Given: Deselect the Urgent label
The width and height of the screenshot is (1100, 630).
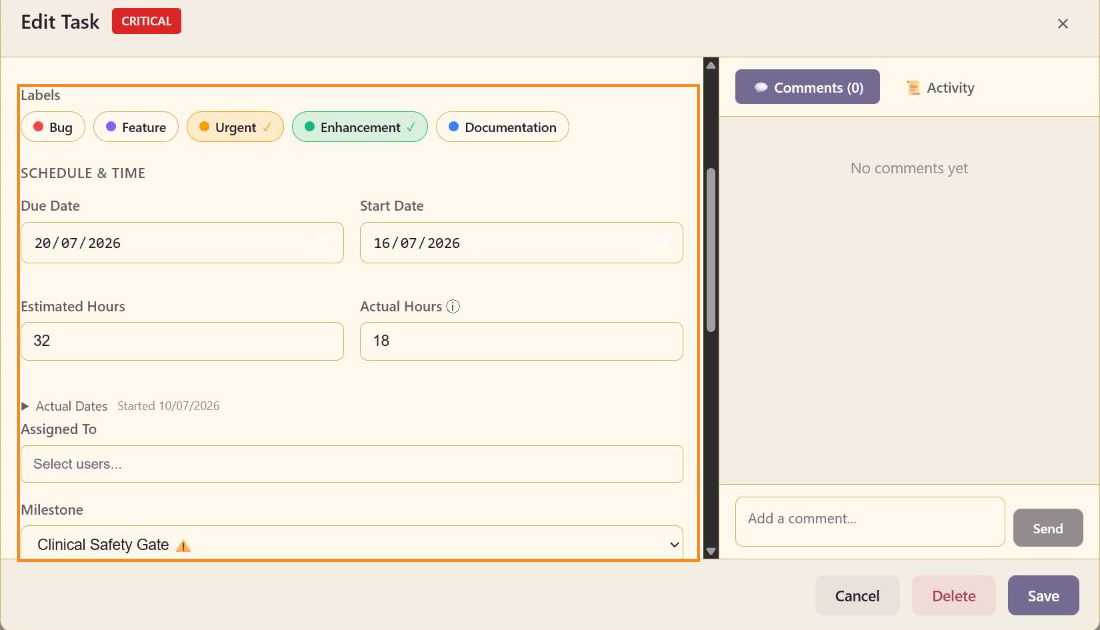Looking at the screenshot, I should tap(235, 127).
